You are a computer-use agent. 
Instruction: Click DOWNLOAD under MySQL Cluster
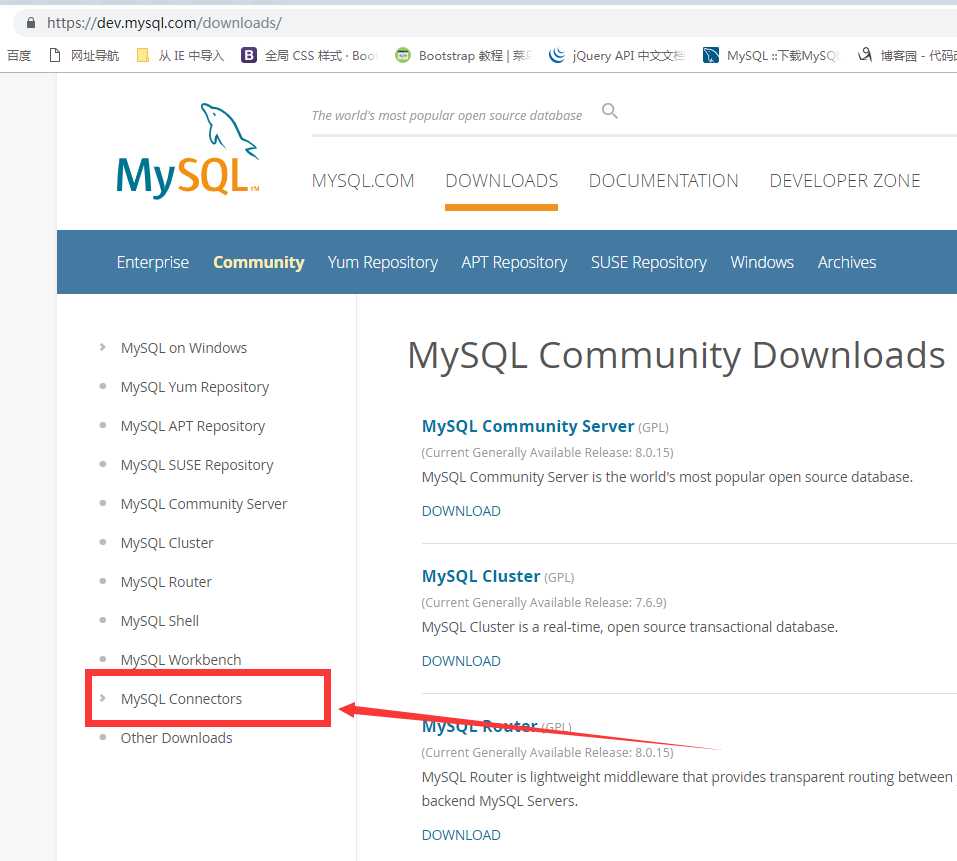click(x=461, y=661)
